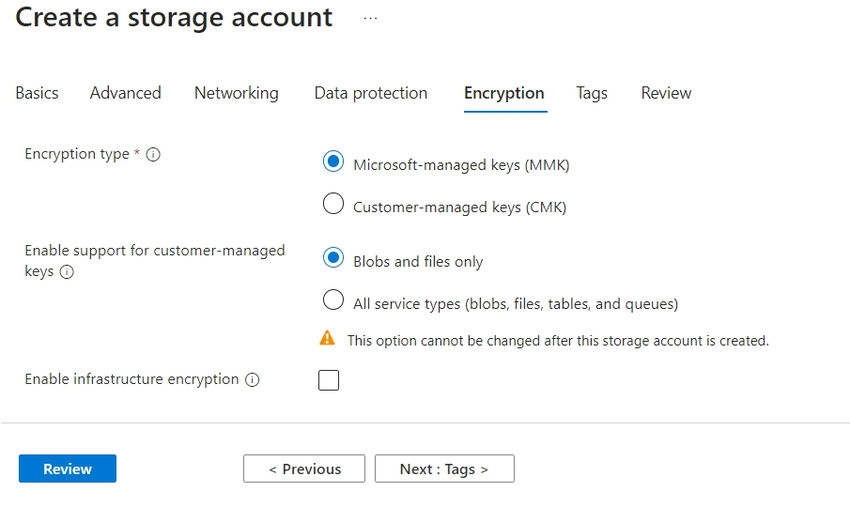Click Enable support for customer-managed keys label
The width and height of the screenshot is (850, 507).
click(154, 260)
